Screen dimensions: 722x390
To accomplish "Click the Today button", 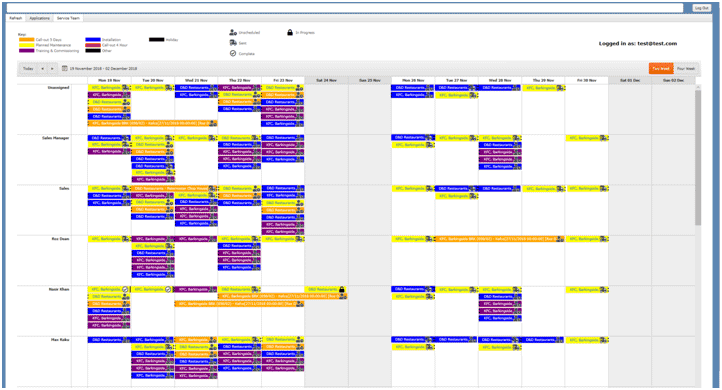I will 28,69.
